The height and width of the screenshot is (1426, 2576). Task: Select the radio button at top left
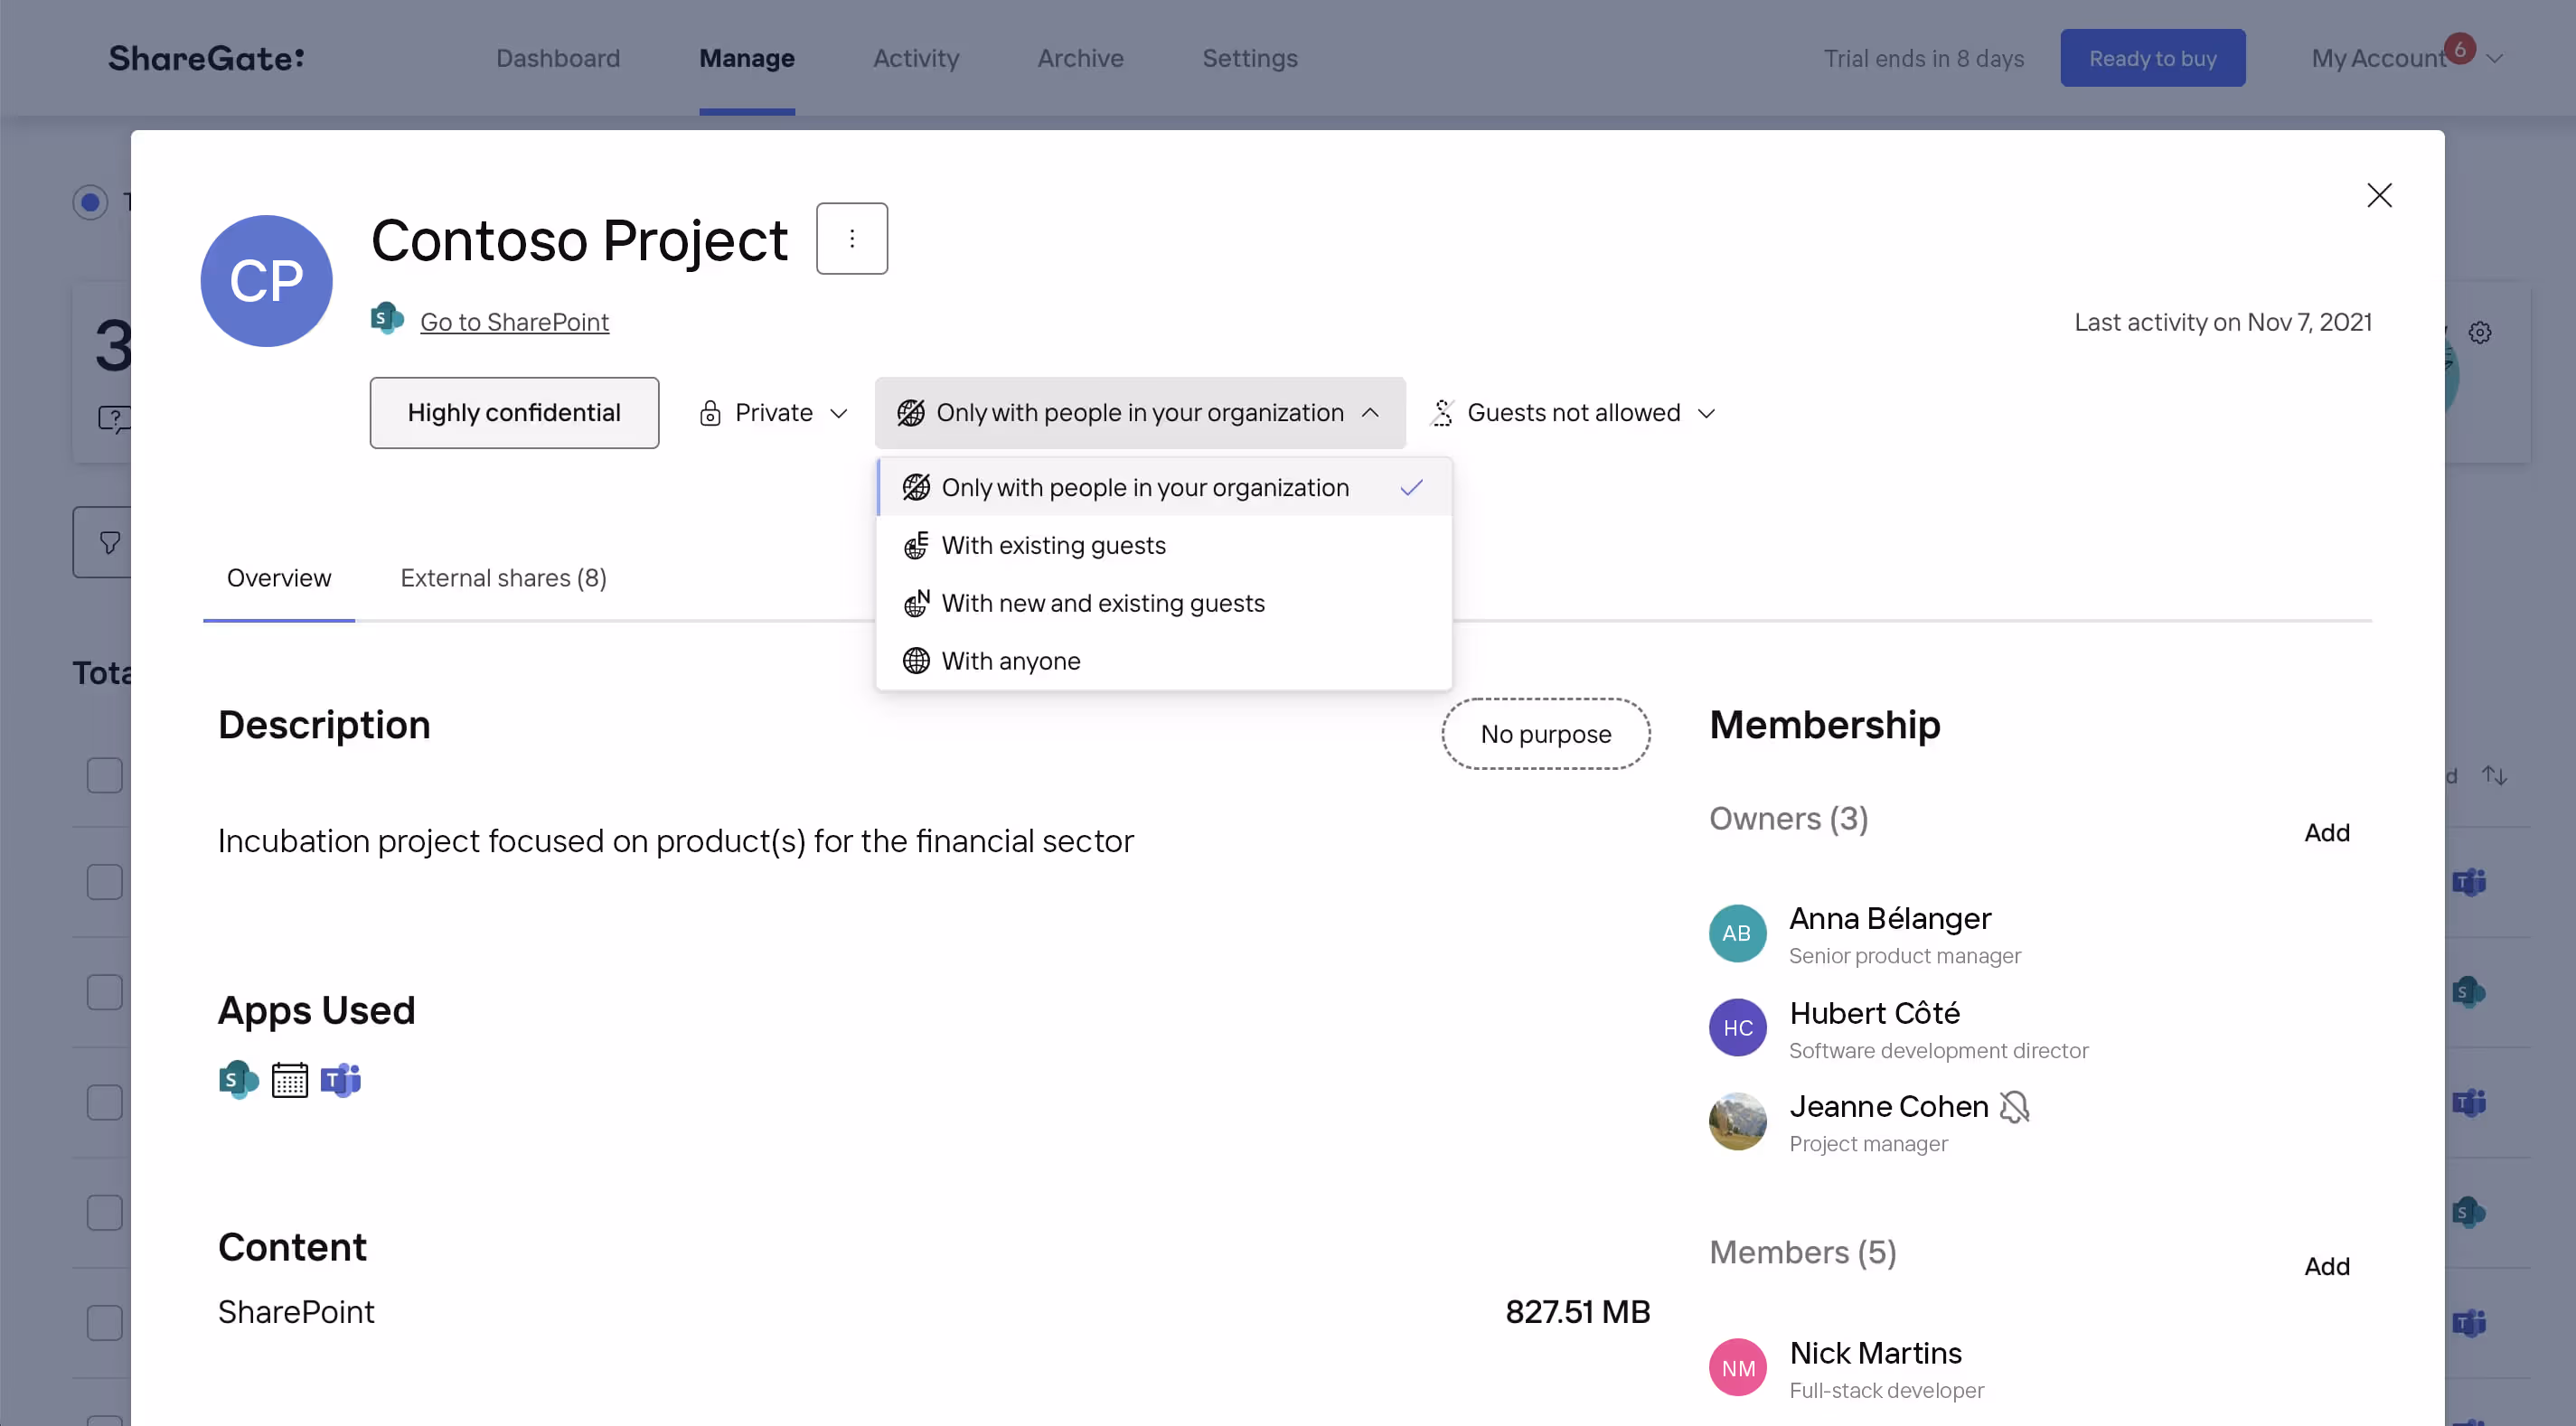click(90, 202)
